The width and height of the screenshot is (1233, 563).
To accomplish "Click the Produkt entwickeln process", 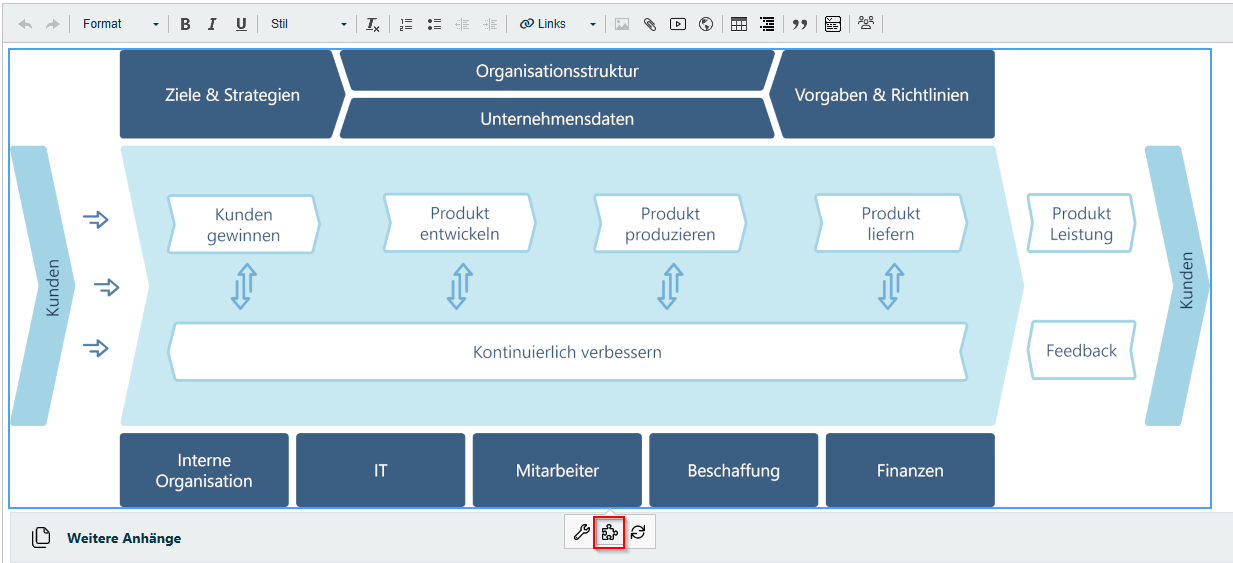I will [460, 224].
